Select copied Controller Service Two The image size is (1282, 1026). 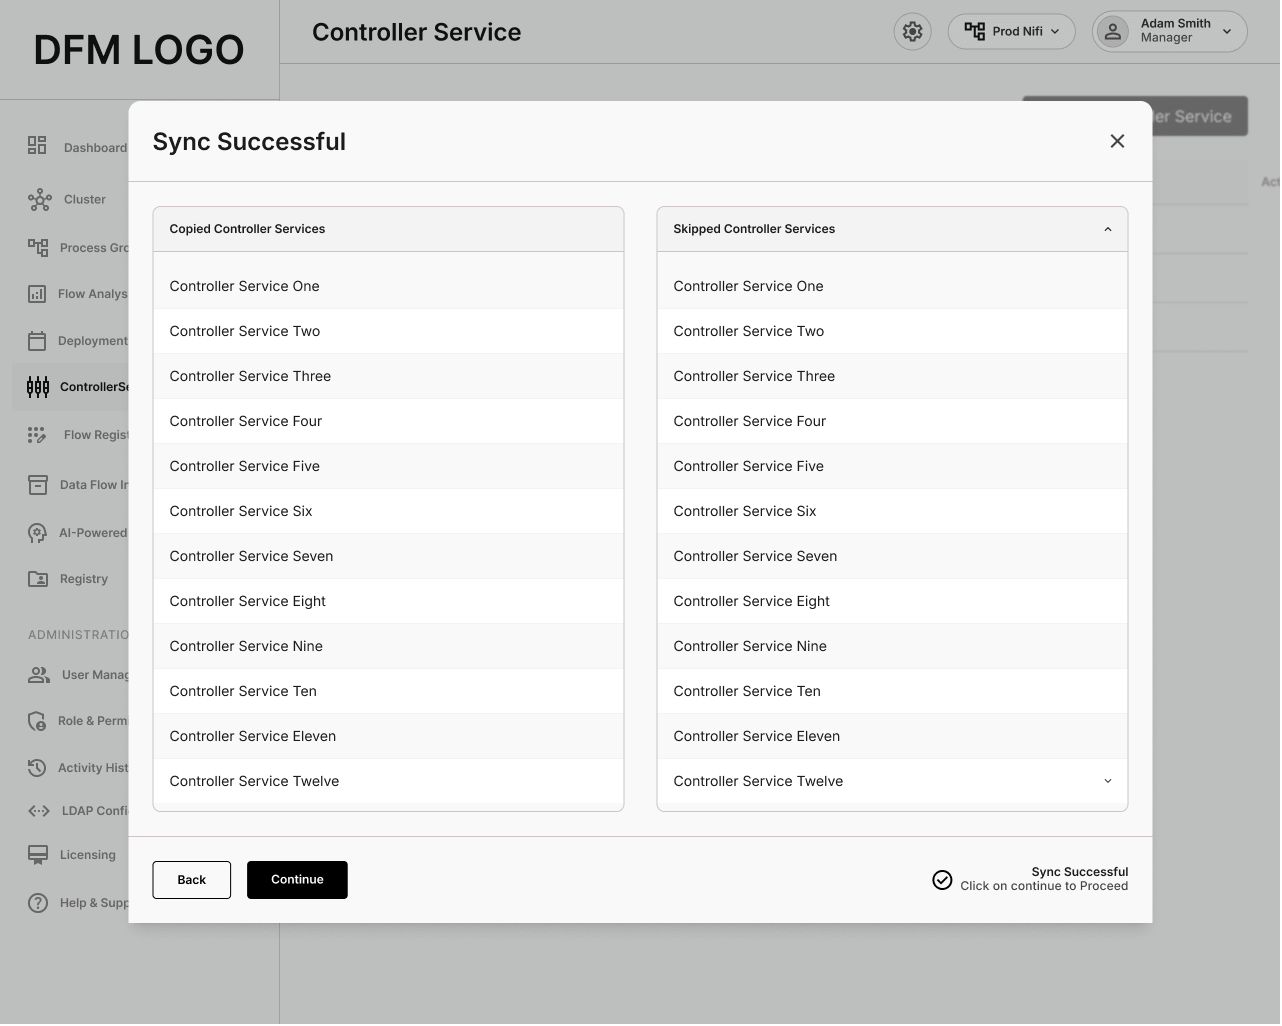point(388,332)
